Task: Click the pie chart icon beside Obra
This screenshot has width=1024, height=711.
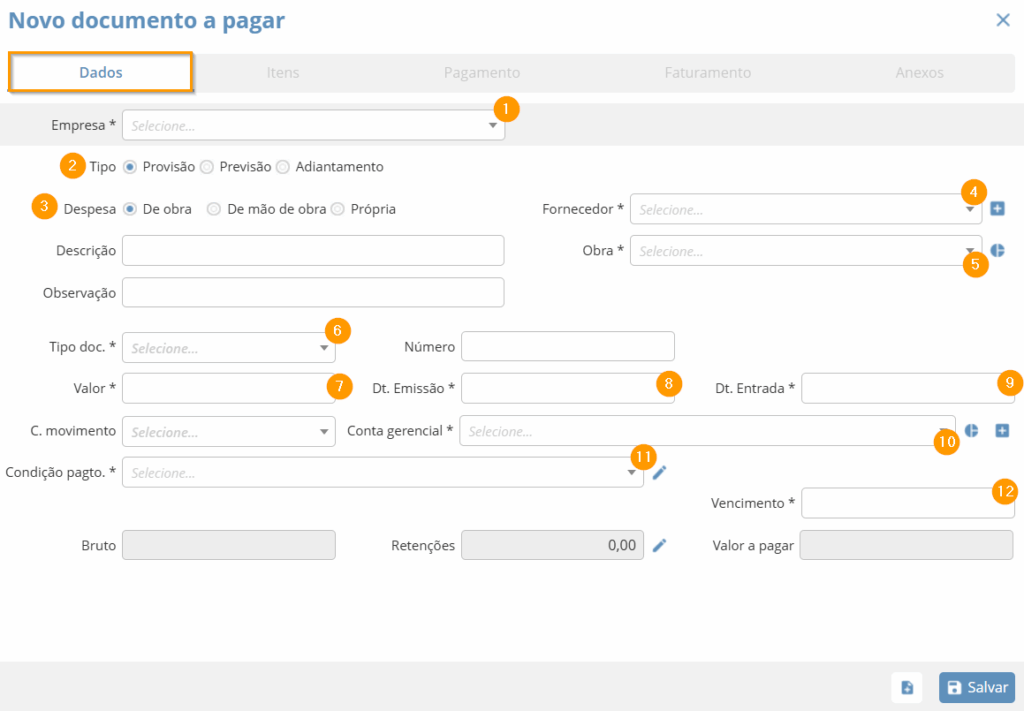Action: click(x=997, y=251)
